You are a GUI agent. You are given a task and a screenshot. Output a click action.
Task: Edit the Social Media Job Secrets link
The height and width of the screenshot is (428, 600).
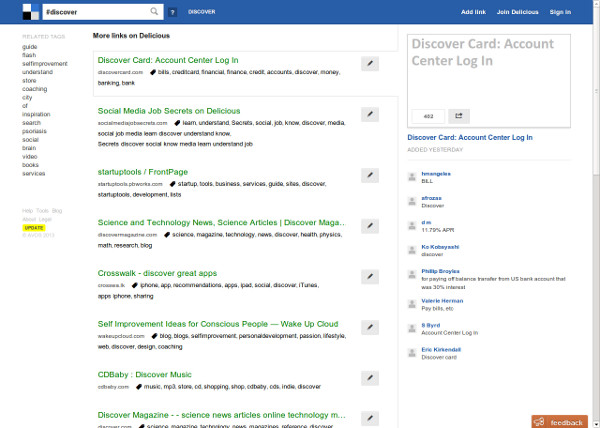coord(370,114)
